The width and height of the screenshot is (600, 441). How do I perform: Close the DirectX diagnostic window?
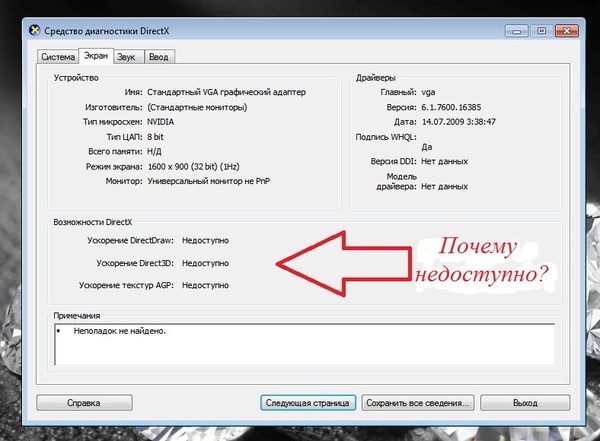[567, 31]
